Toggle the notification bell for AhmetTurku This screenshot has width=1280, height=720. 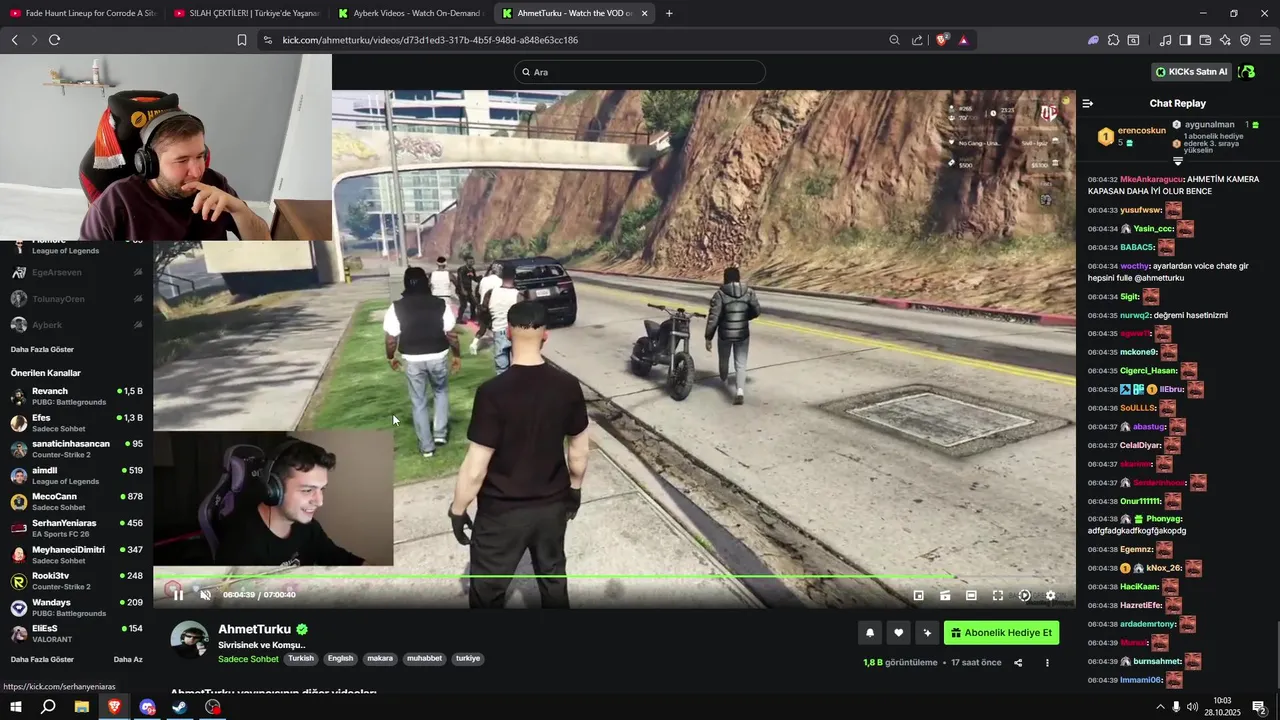pos(870,632)
